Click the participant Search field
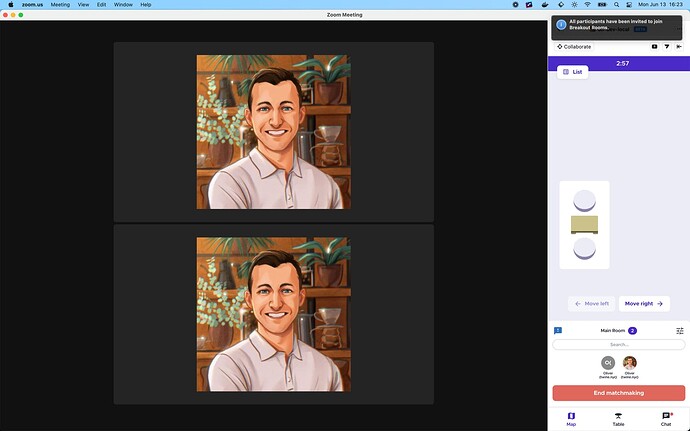 (x=619, y=345)
